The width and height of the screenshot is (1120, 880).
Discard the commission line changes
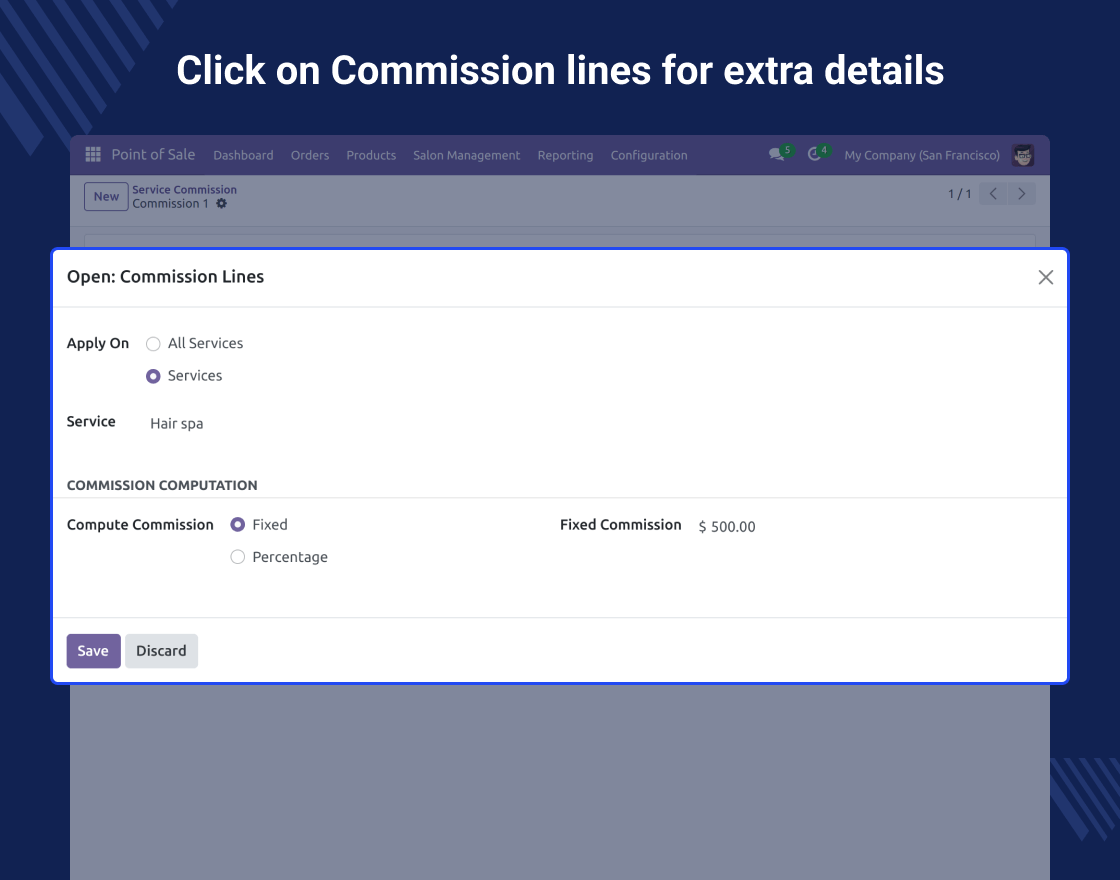pyautogui.click(x=161, y=651)
